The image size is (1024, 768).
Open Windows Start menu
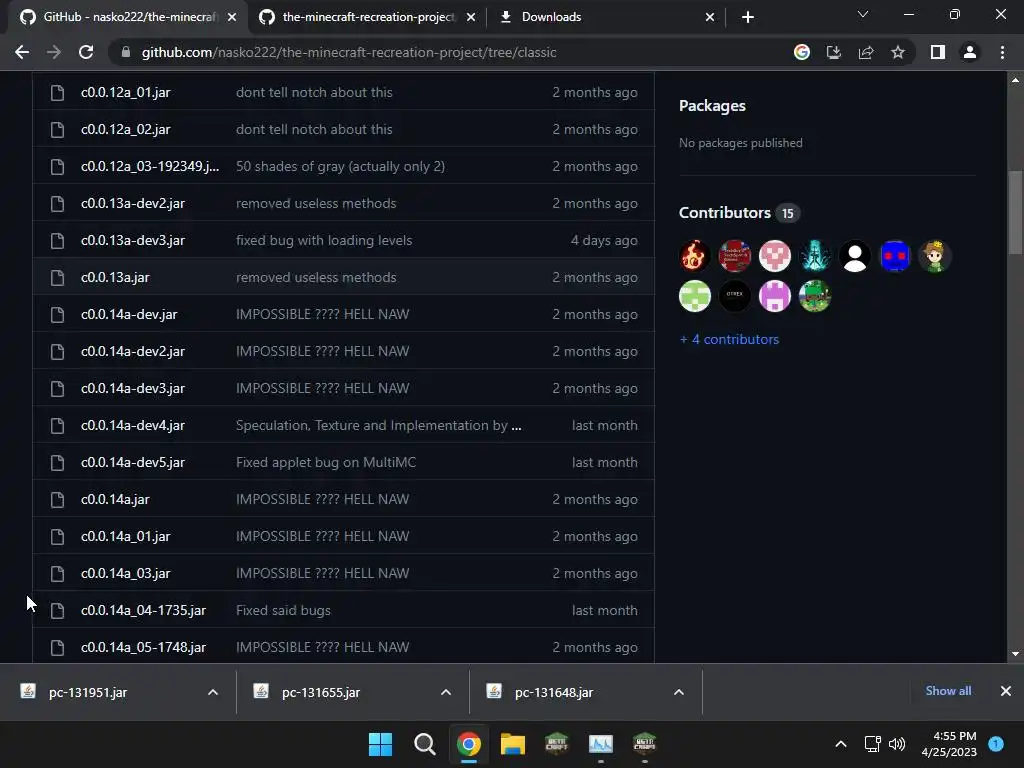point(380,744)
